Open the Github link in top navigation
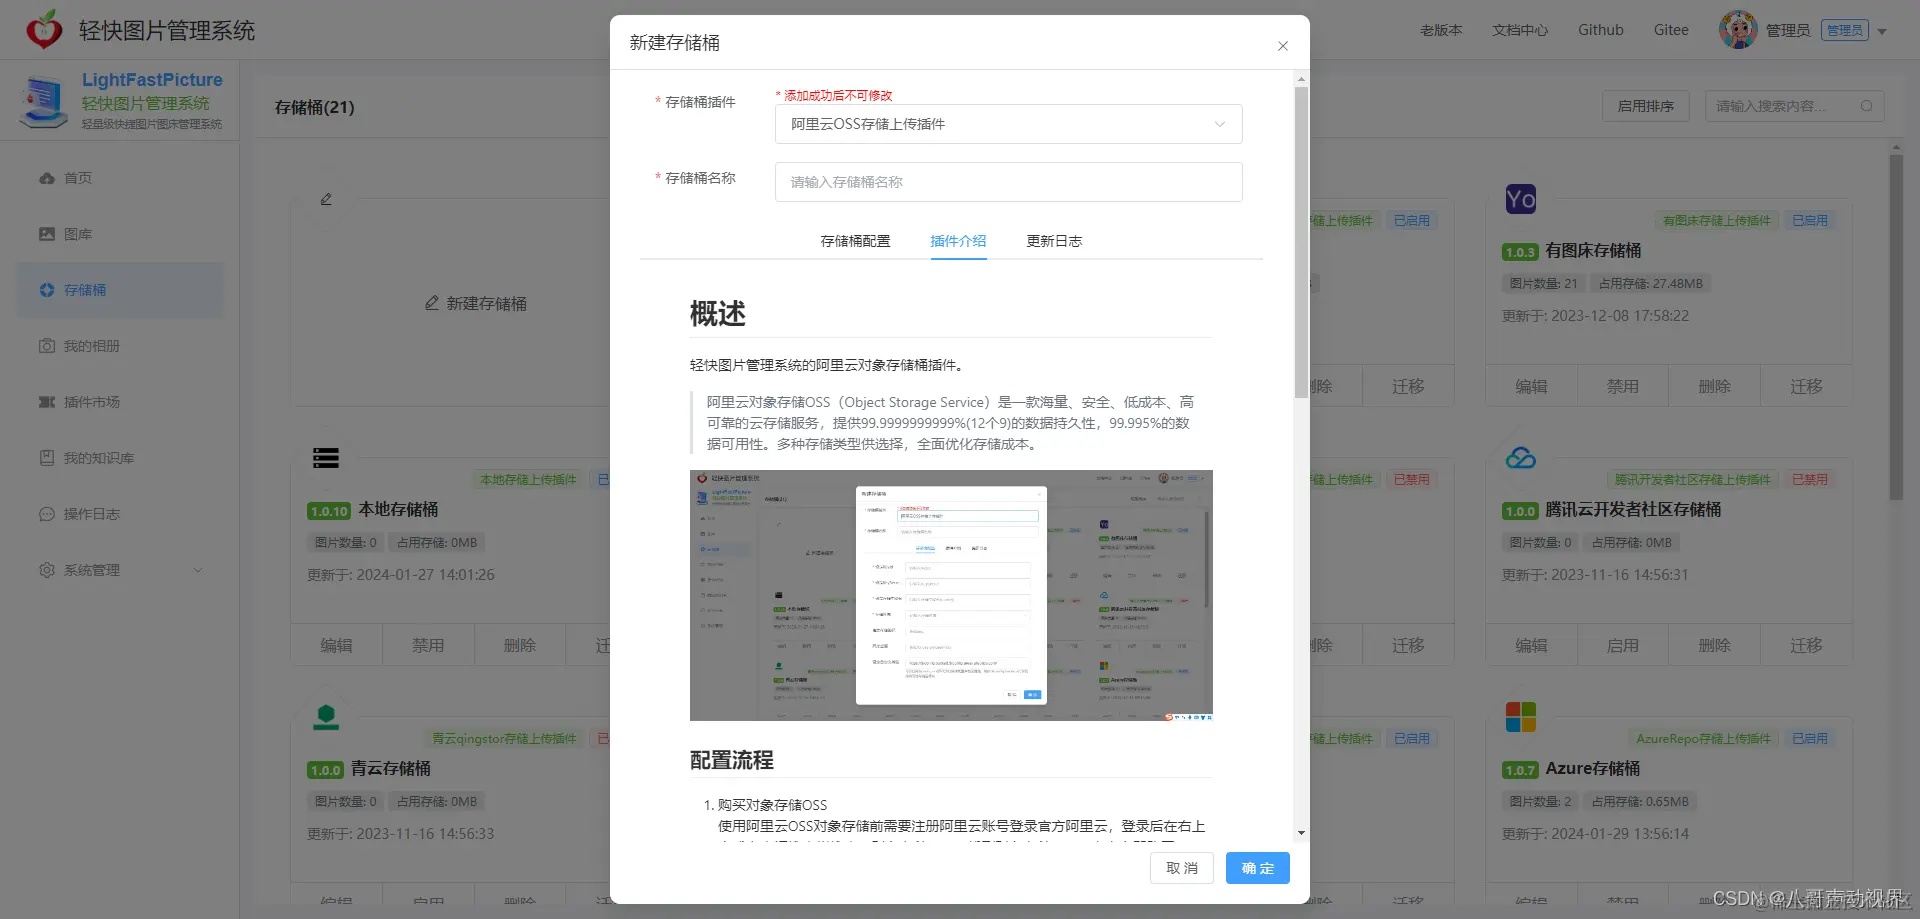Image resolution: width=1920 pixels, height=919 pixels. click(1600, 29)
